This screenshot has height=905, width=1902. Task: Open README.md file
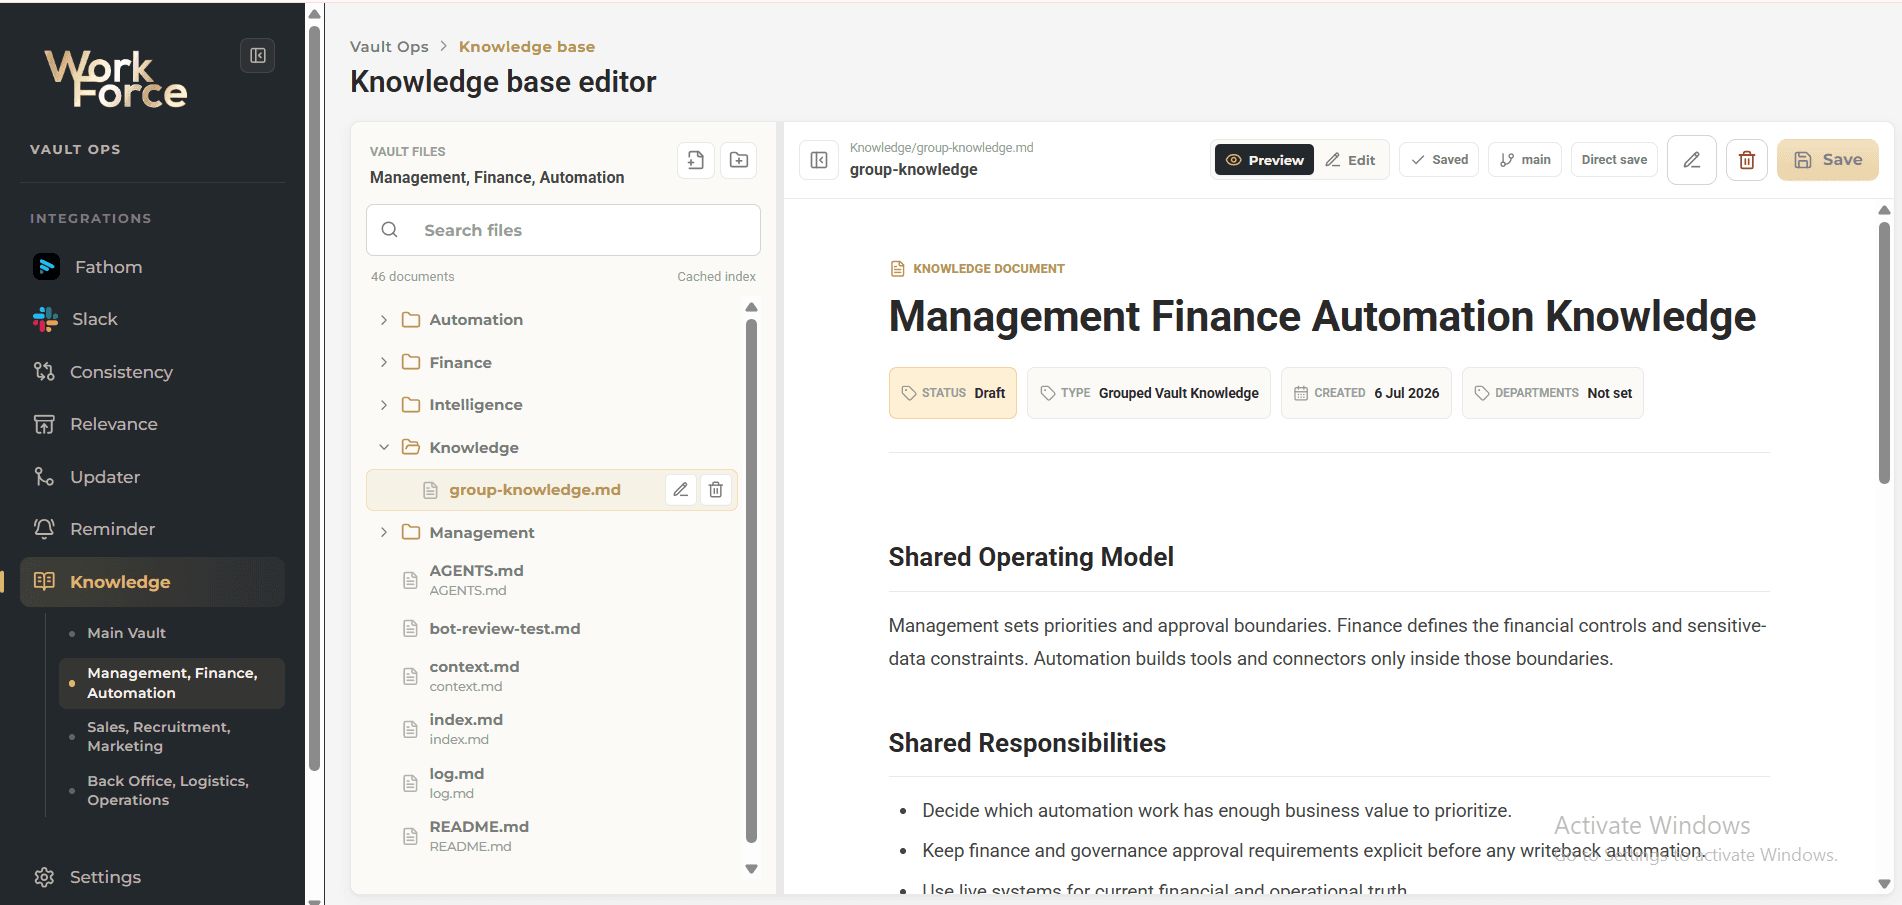coord(479,836)
